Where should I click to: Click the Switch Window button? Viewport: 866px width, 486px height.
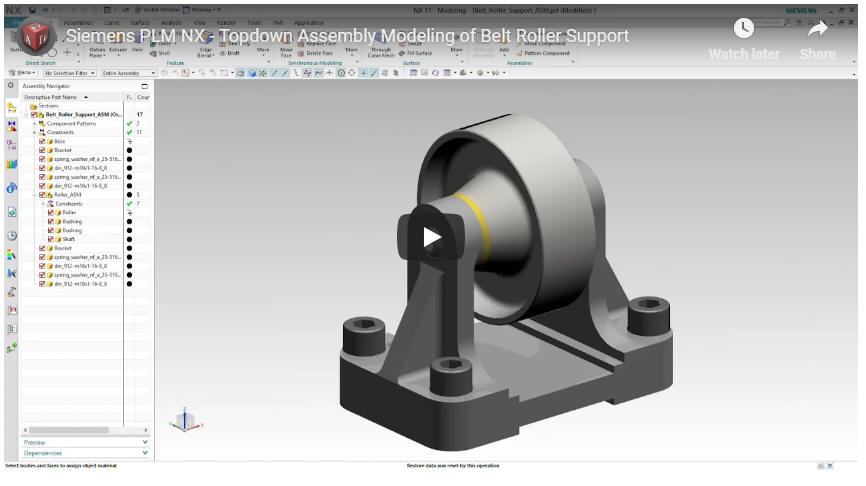[157, 10]
